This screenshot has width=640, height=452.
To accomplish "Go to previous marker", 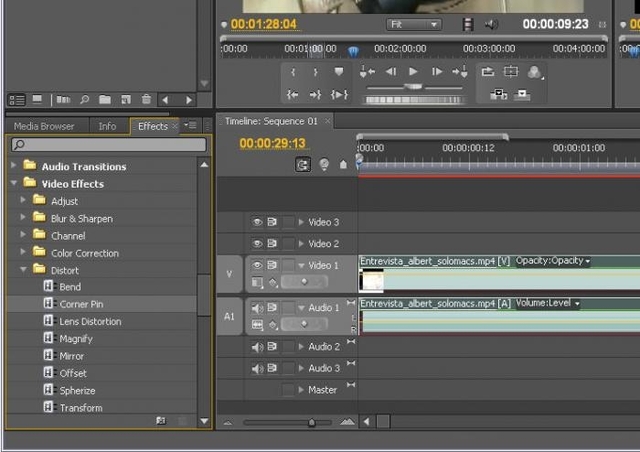I will point(367,72).
